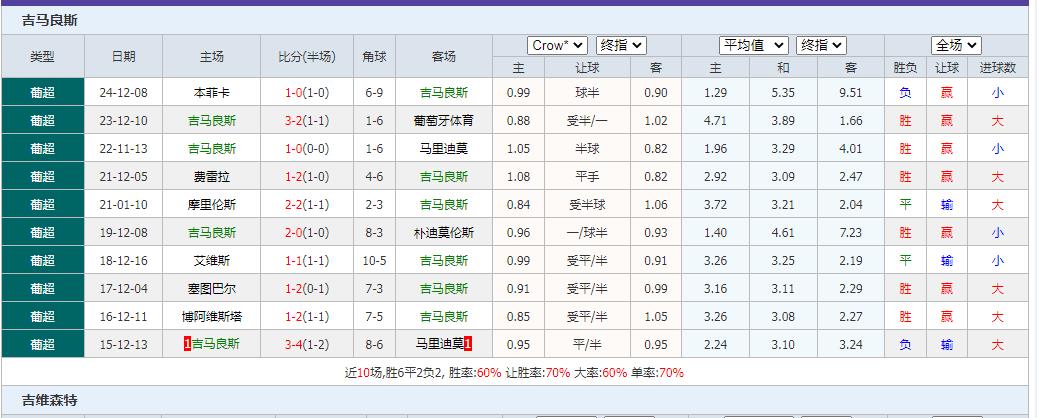Open the 全场 period dropdown
Viewport: 1037px width, 418px height.
956,45
